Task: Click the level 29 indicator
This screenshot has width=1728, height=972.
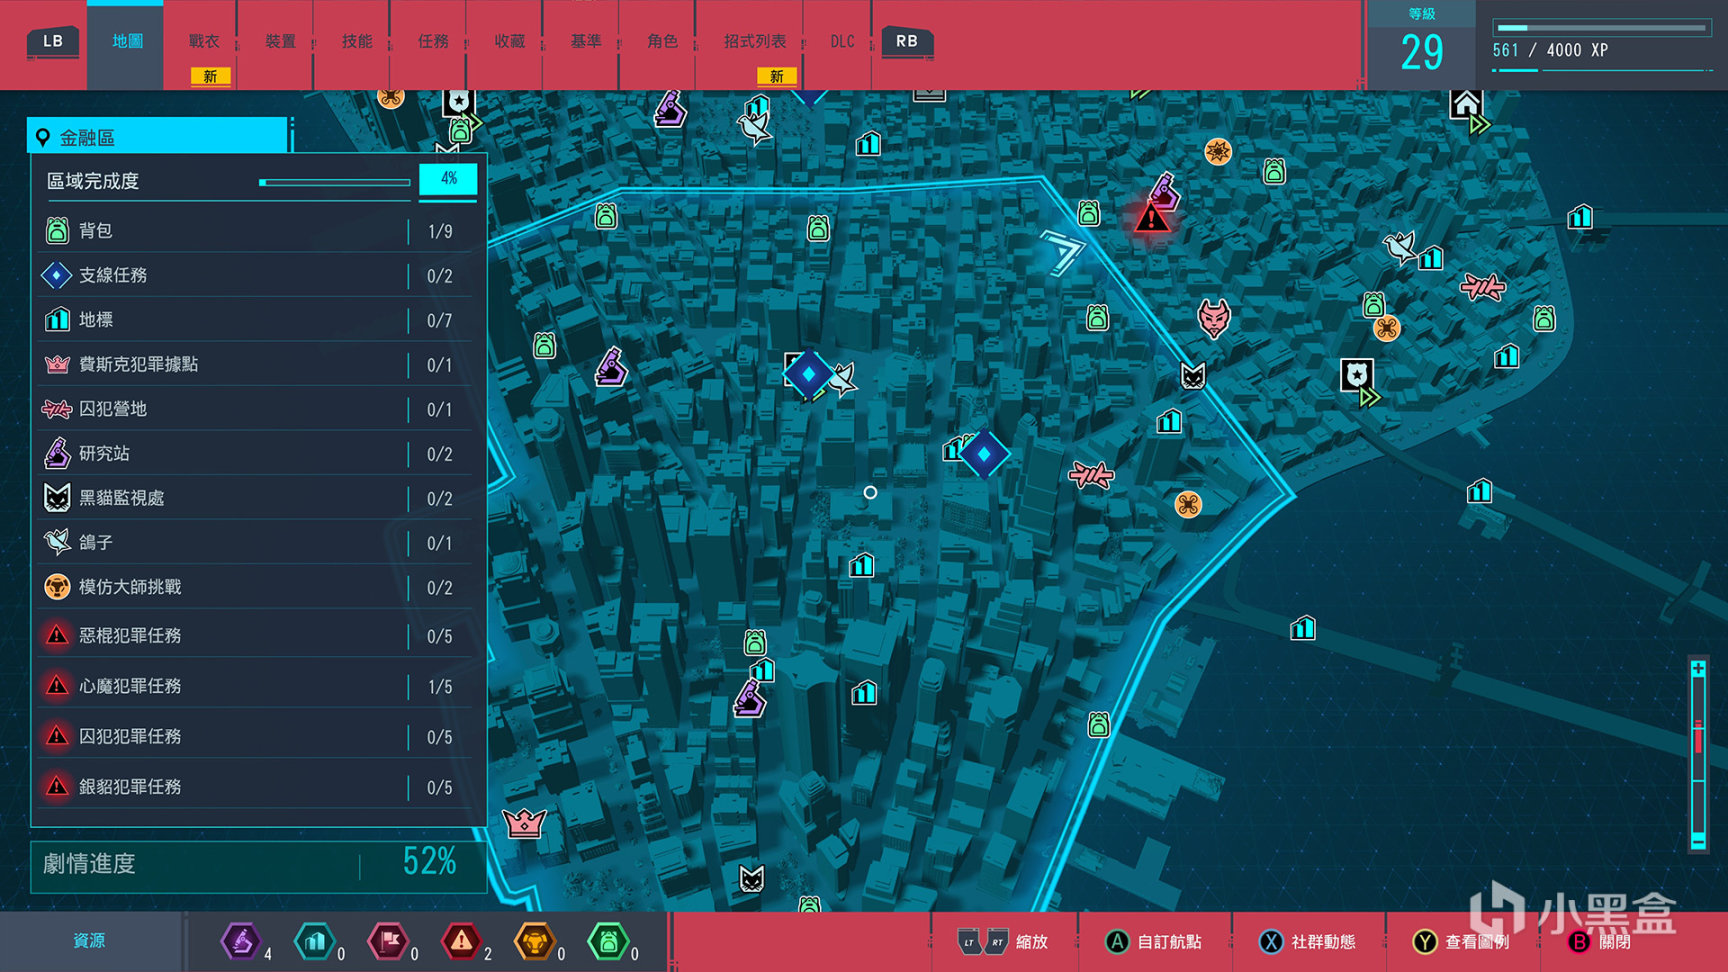Action: pyautogui.click(x=1422, y=45)
